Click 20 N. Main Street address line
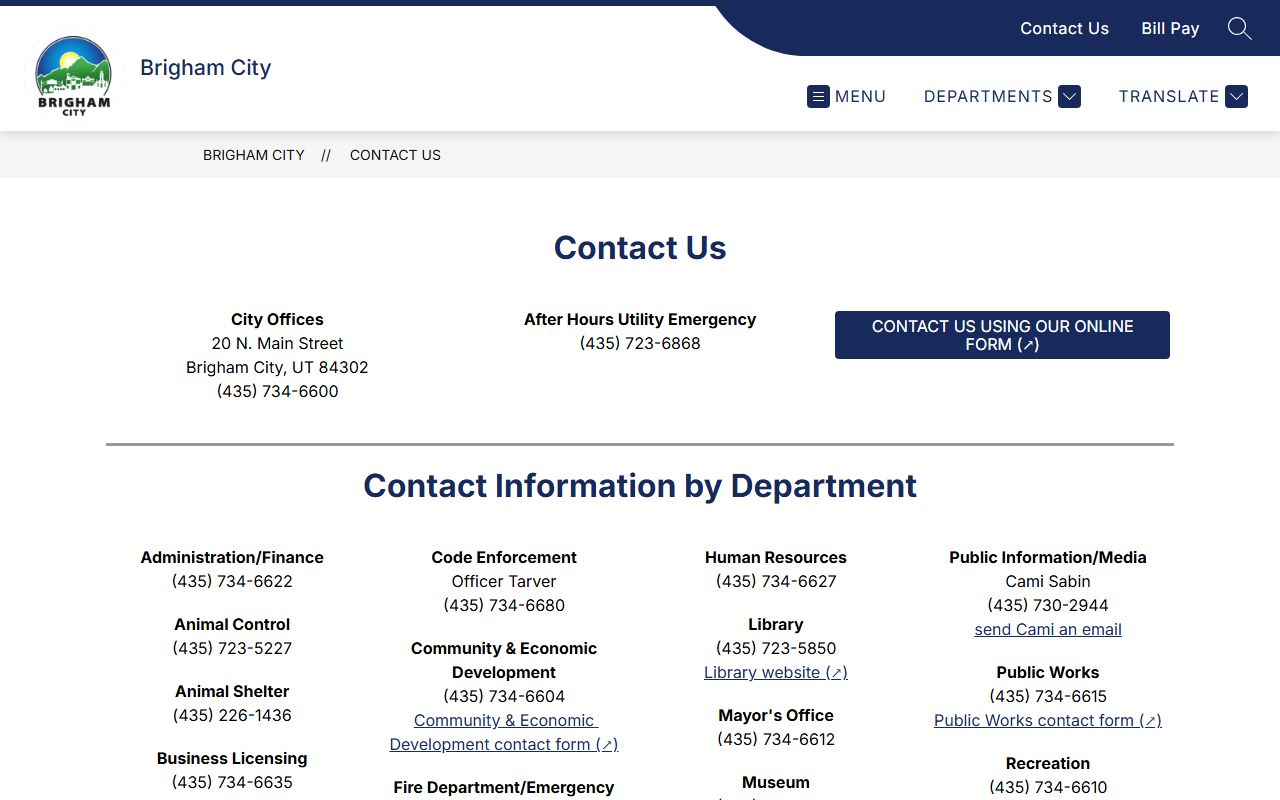The width and height of the screenshot is (1280, 800). pos(277,343)
